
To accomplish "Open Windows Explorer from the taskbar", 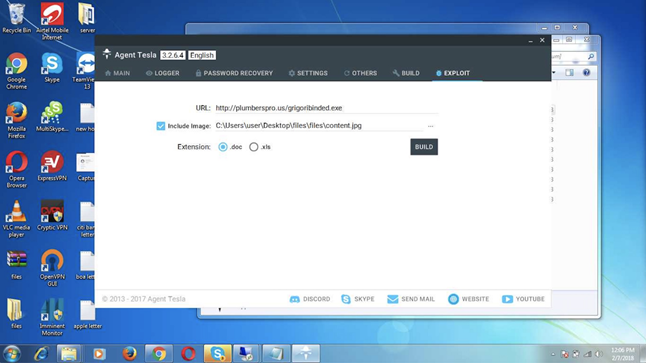I will 68,354.
